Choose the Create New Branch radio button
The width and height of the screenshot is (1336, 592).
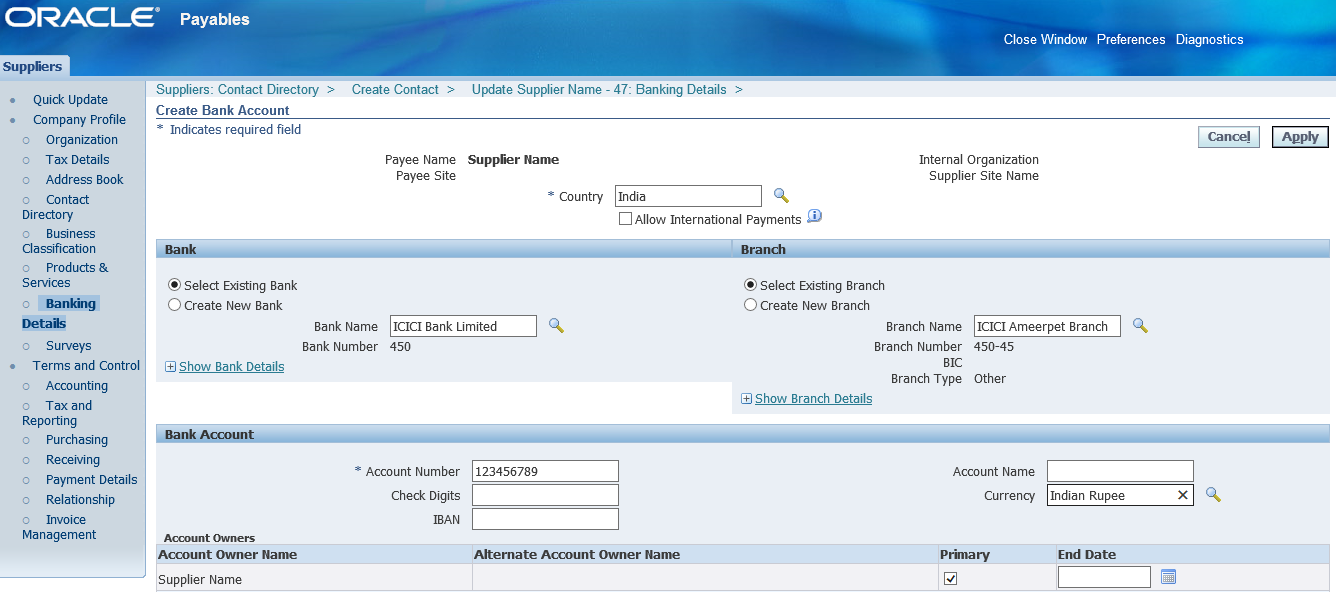(750, 305)
